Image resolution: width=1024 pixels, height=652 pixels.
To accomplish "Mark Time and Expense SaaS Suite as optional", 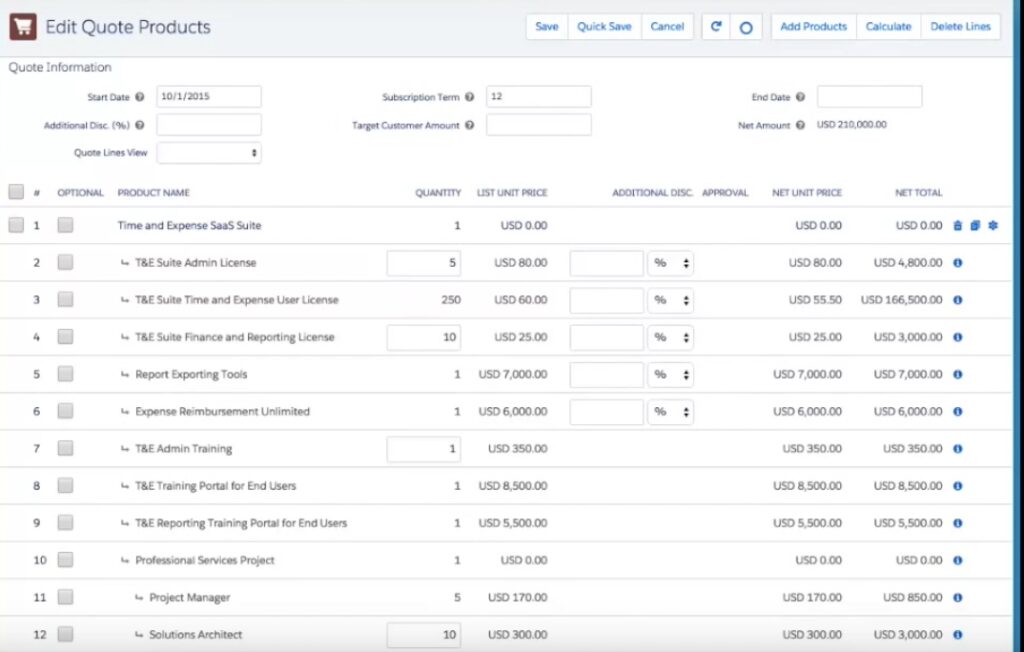I will click(x=65, y=225).
